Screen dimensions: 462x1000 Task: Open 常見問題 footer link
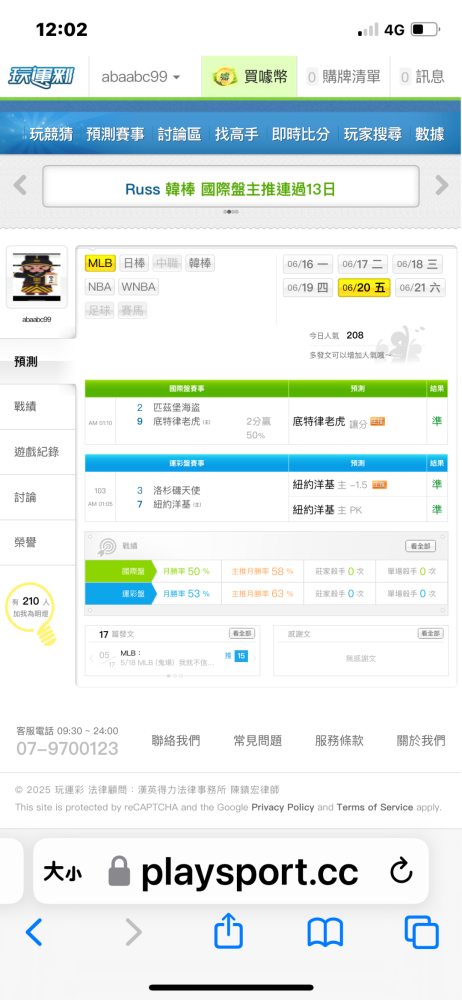(258, 740)
